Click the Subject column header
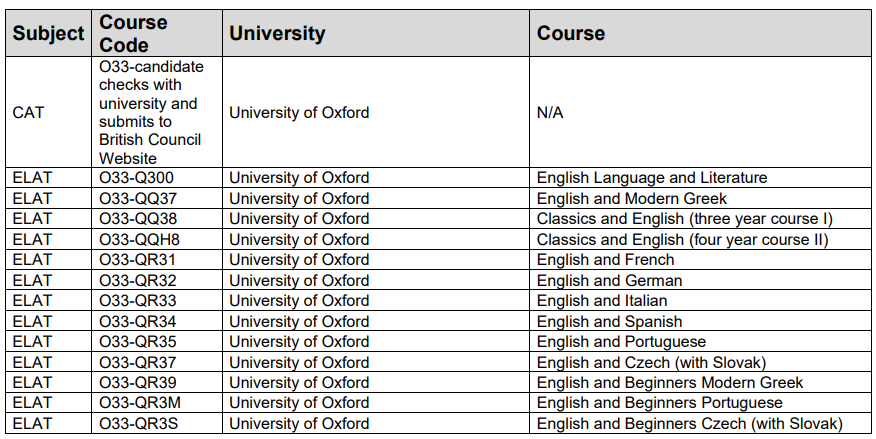Image resolution: width=876 pixels, height=439 pixels. (x=48, y=34)
